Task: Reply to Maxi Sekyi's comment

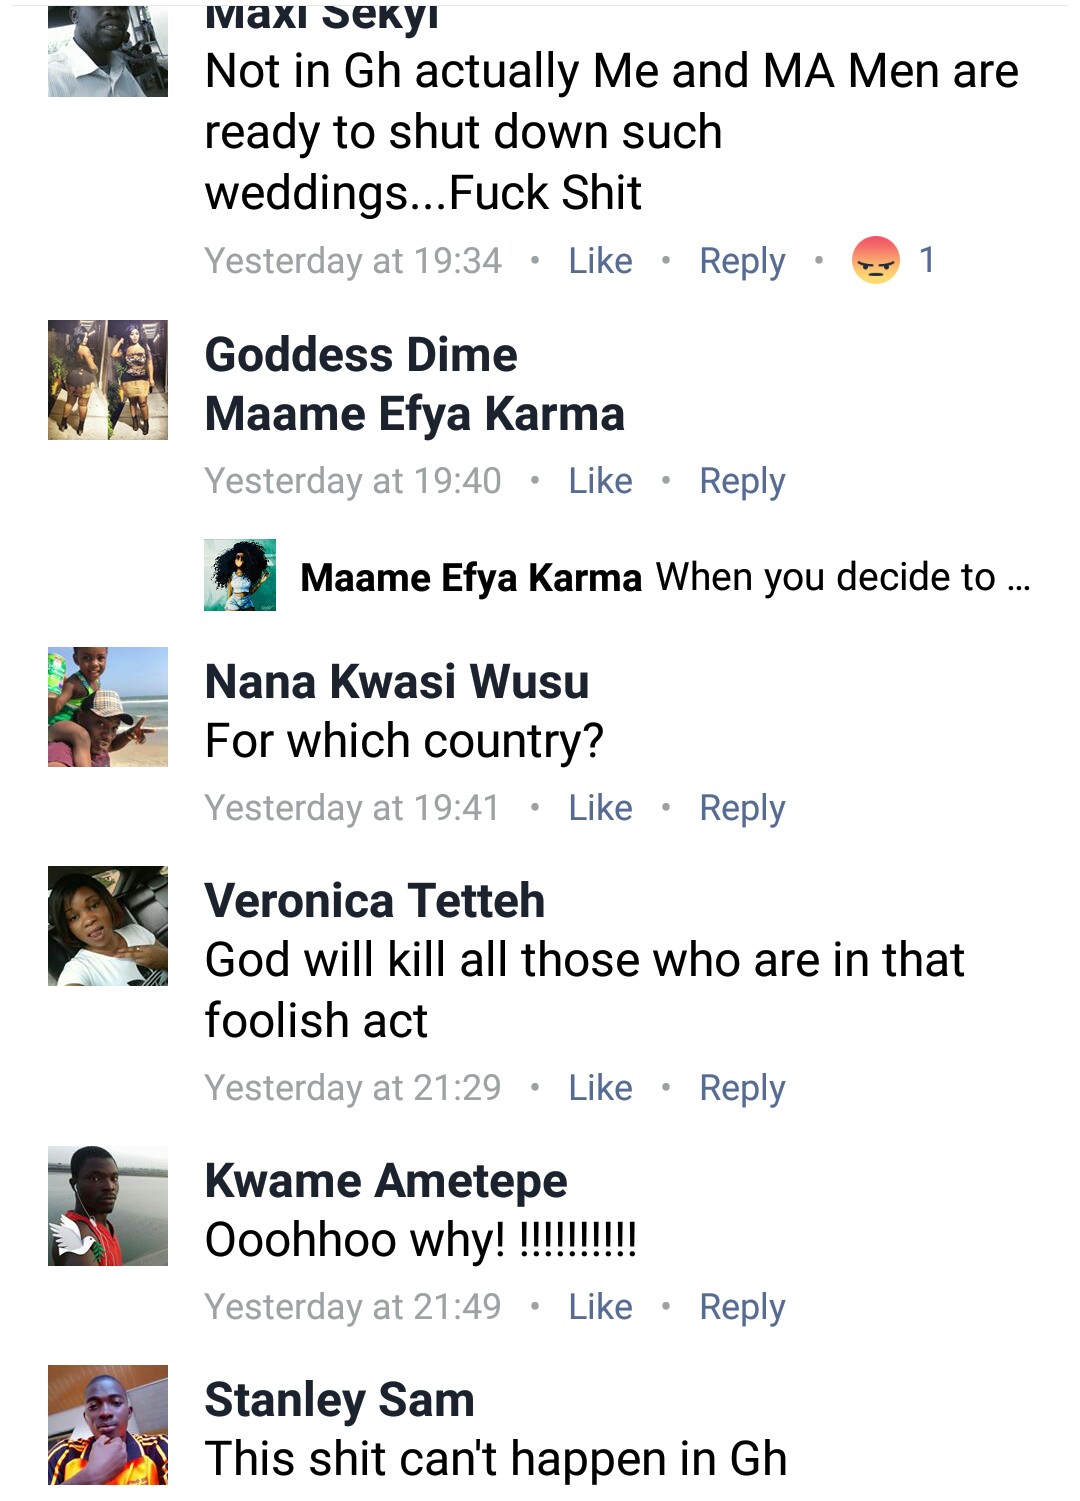Action: (742, 261)
